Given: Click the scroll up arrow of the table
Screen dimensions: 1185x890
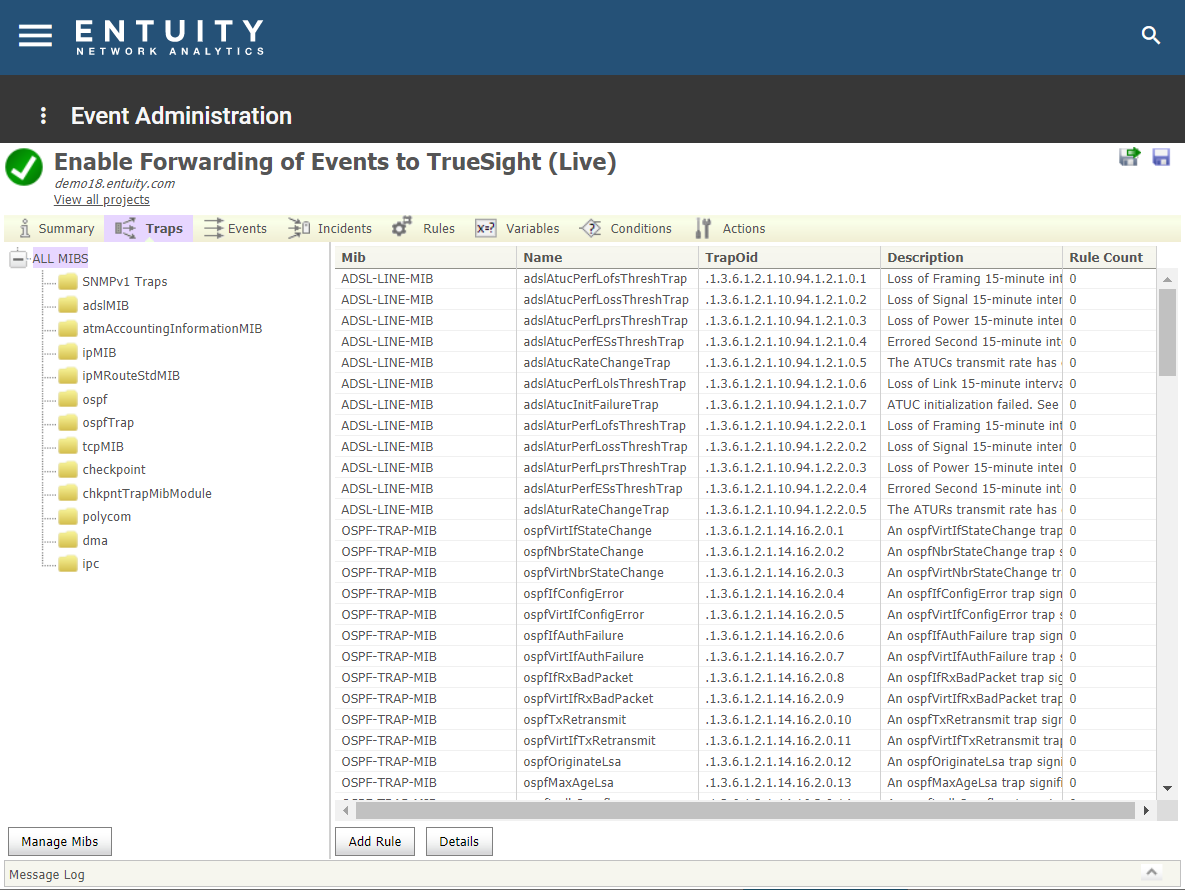Looking at the screenshot, I should point(1167,279).
